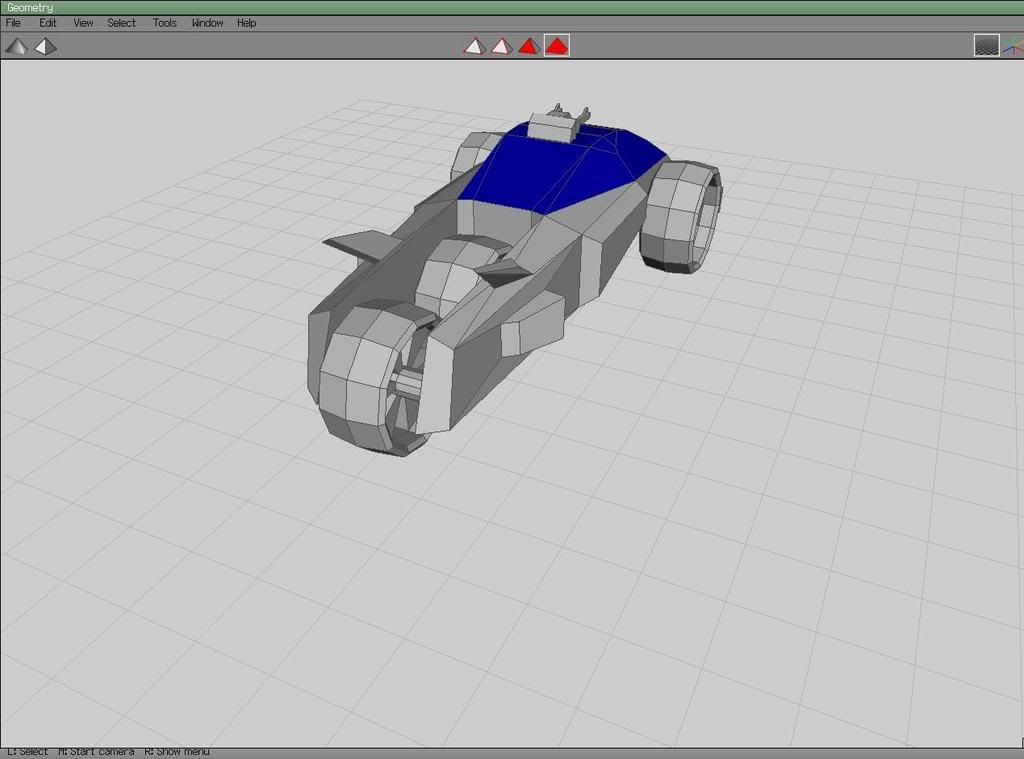Switch to vertex selection mode pyramid

coord(475,46)
